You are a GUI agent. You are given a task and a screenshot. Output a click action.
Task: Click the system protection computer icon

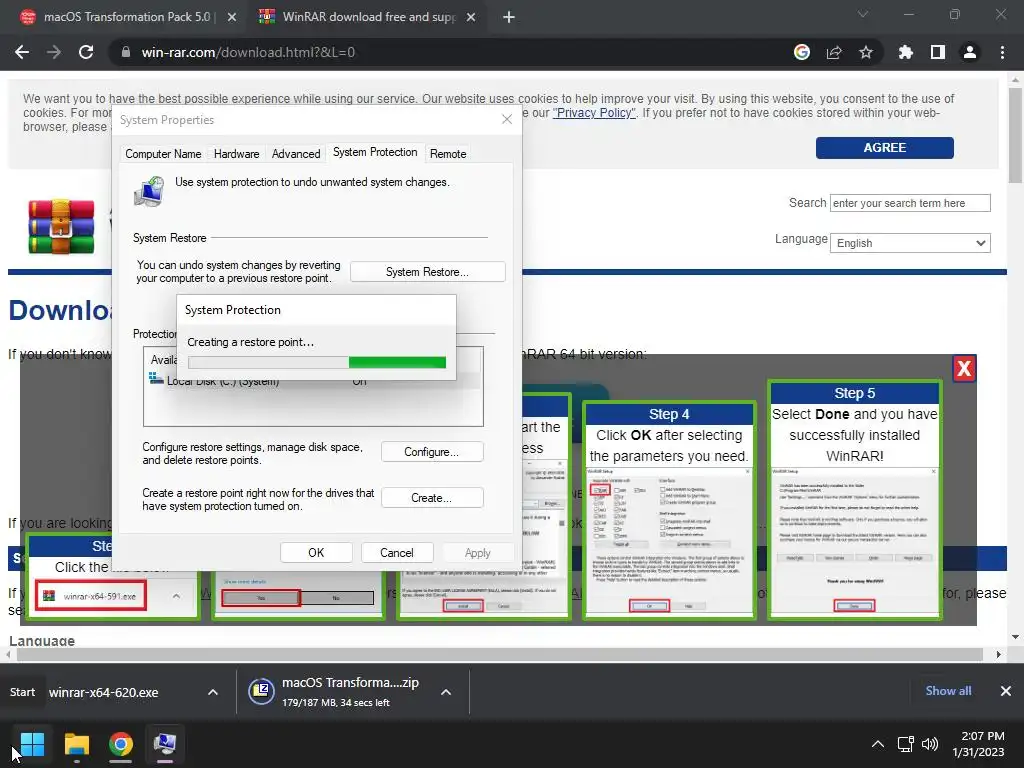coord(150,191)
